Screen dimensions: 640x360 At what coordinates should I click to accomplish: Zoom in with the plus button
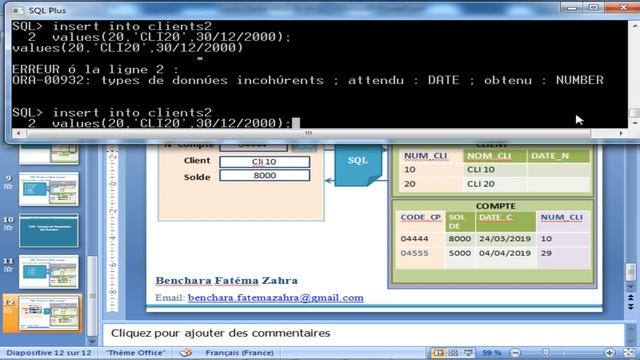609,353
